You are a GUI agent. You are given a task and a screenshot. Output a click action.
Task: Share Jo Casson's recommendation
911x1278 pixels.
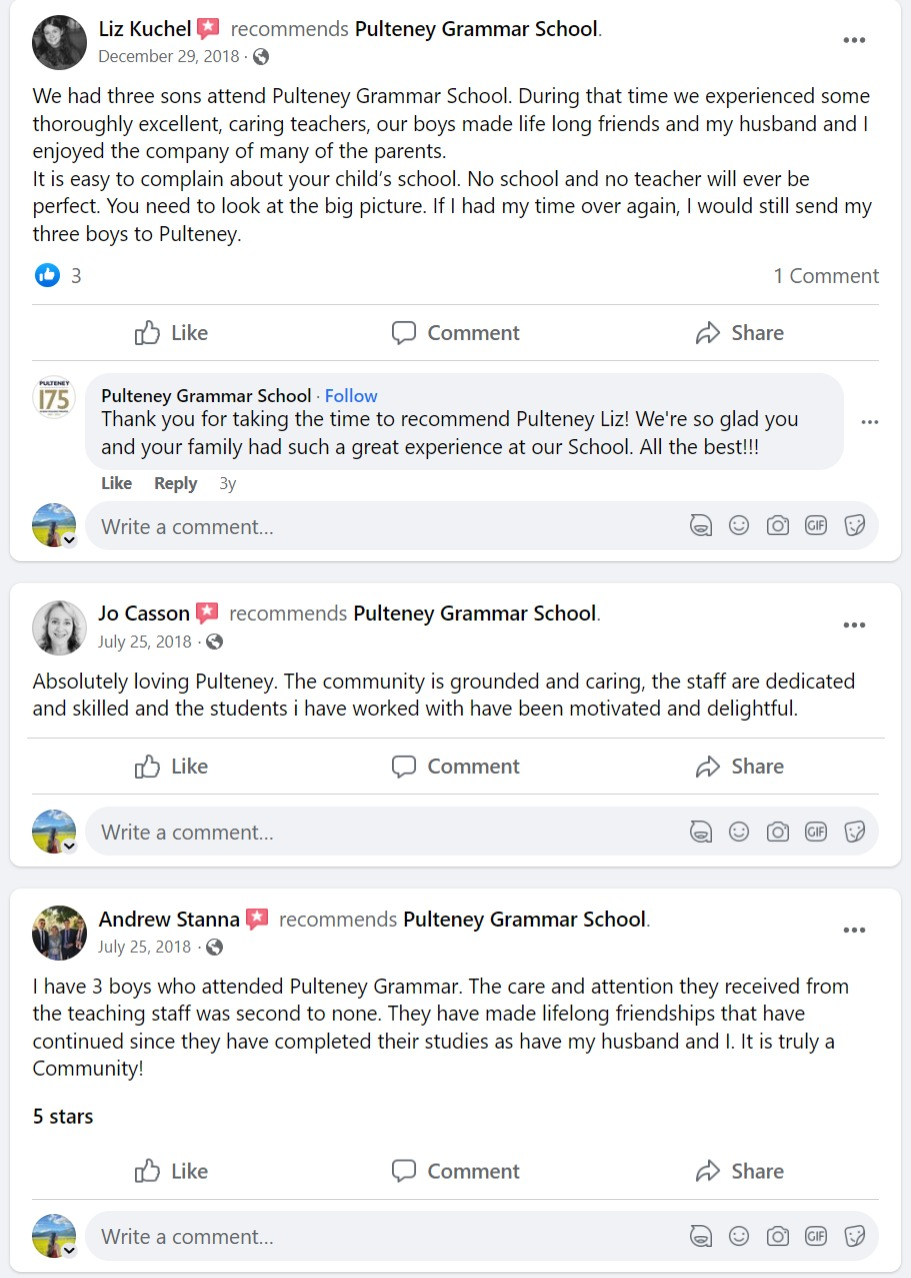[739, 767]
